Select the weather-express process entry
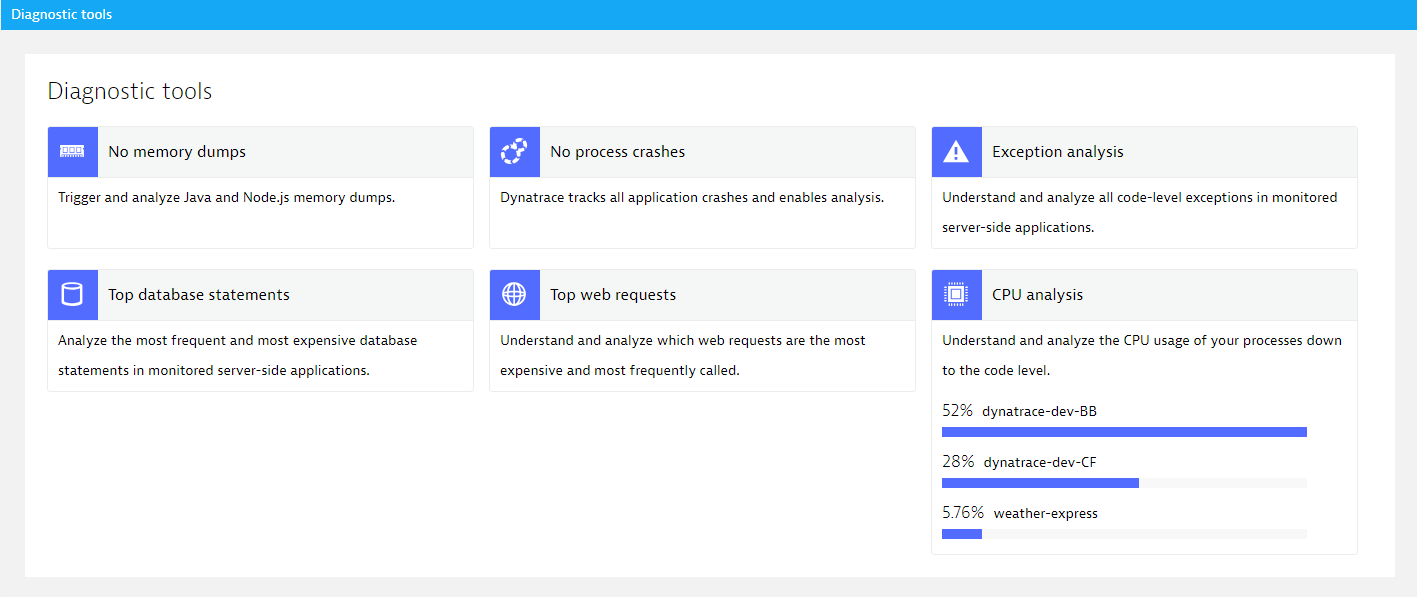 1045,513
